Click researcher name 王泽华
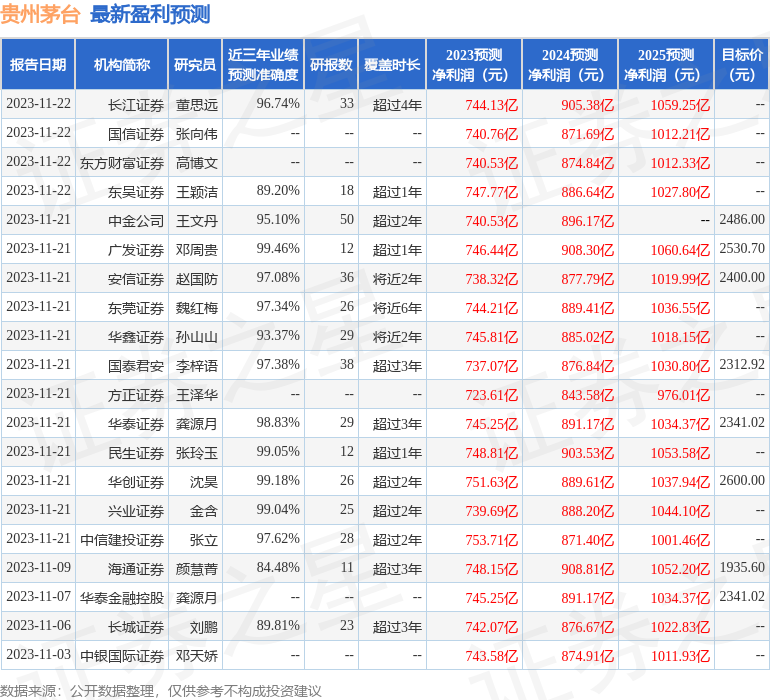Image resolution: width=770 pixels, height=700 pixels. tap(196, 394)
